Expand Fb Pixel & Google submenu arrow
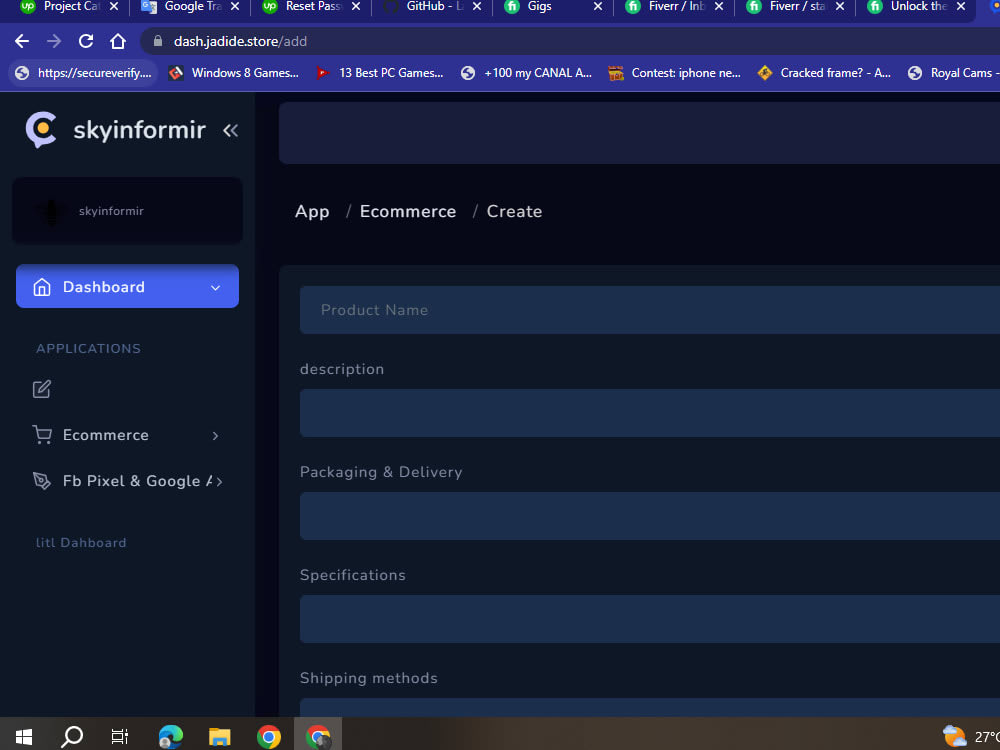 click(219, 482)
